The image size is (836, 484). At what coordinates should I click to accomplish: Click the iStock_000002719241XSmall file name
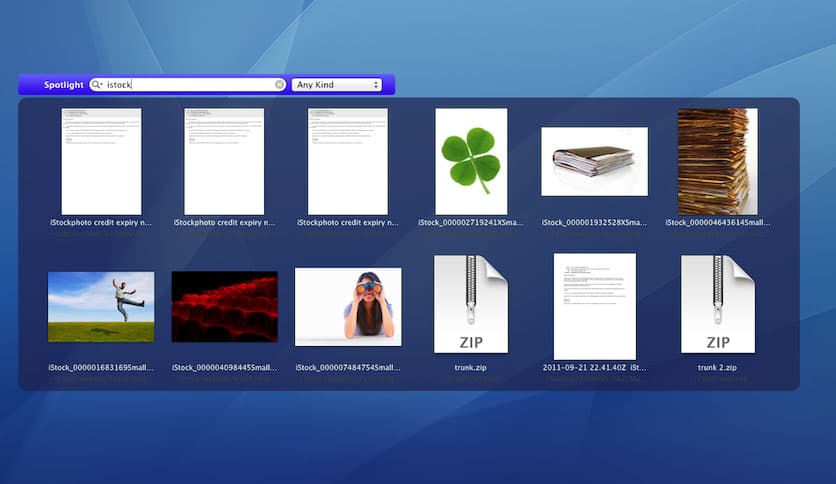pos(471,223)
